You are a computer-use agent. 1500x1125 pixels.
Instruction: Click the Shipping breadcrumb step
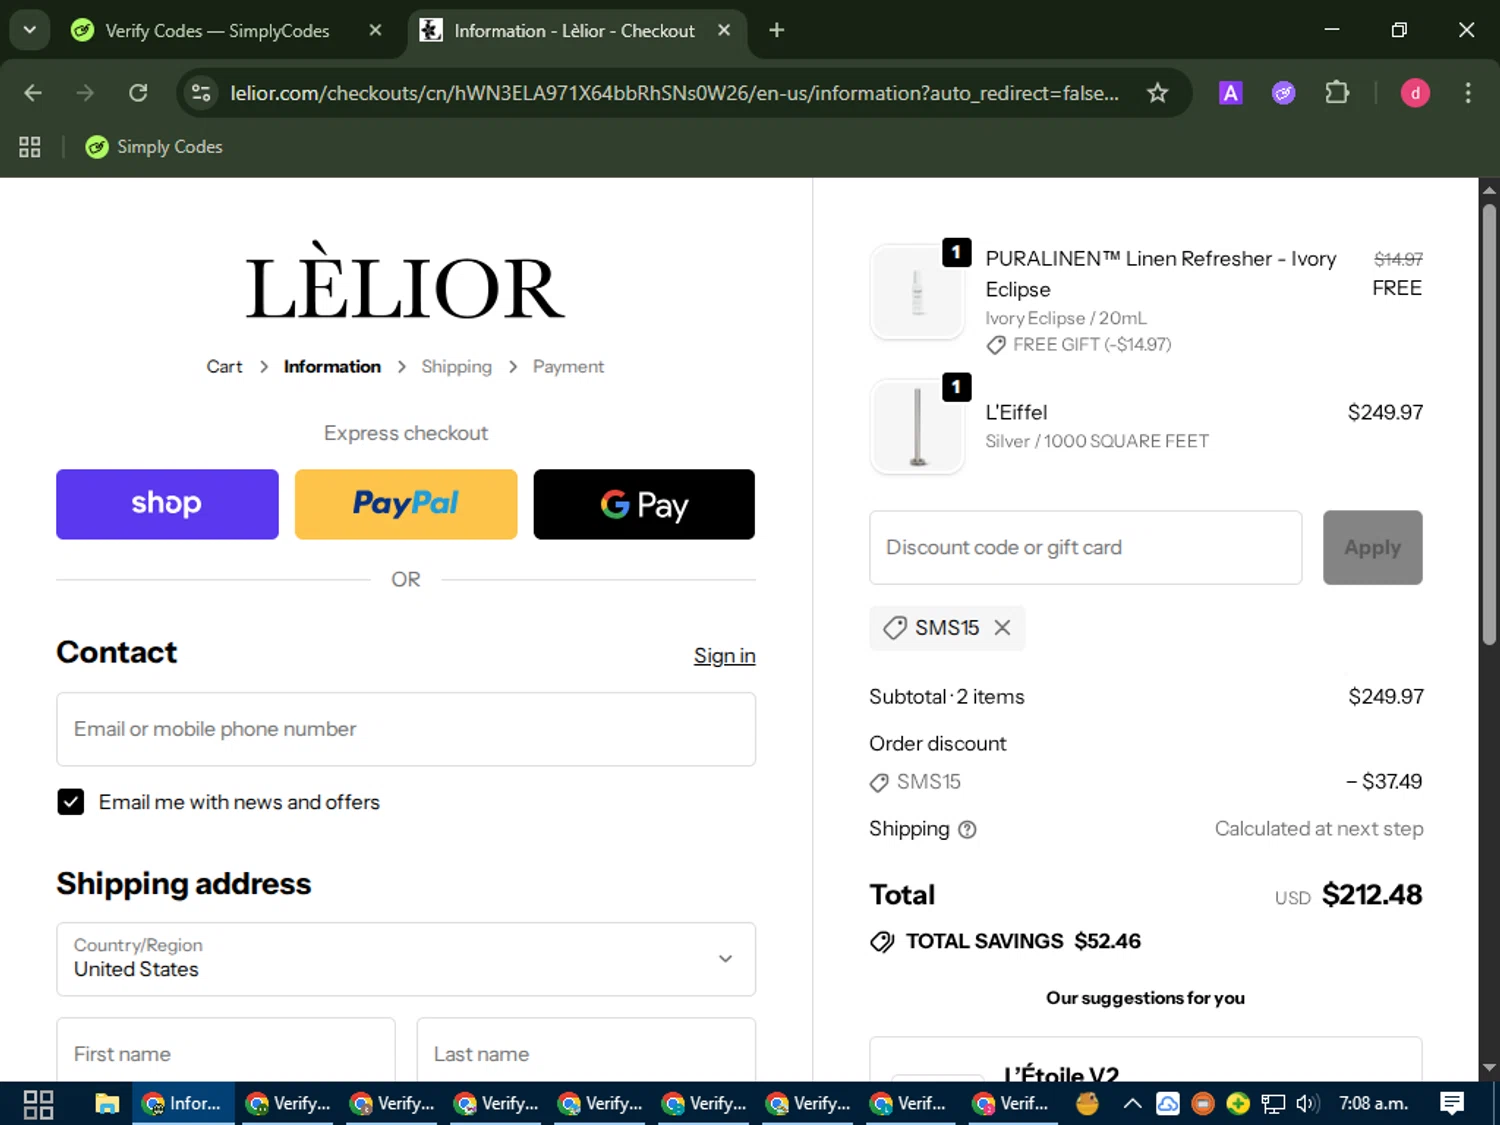pyautogui.click(x=456, y=367)
